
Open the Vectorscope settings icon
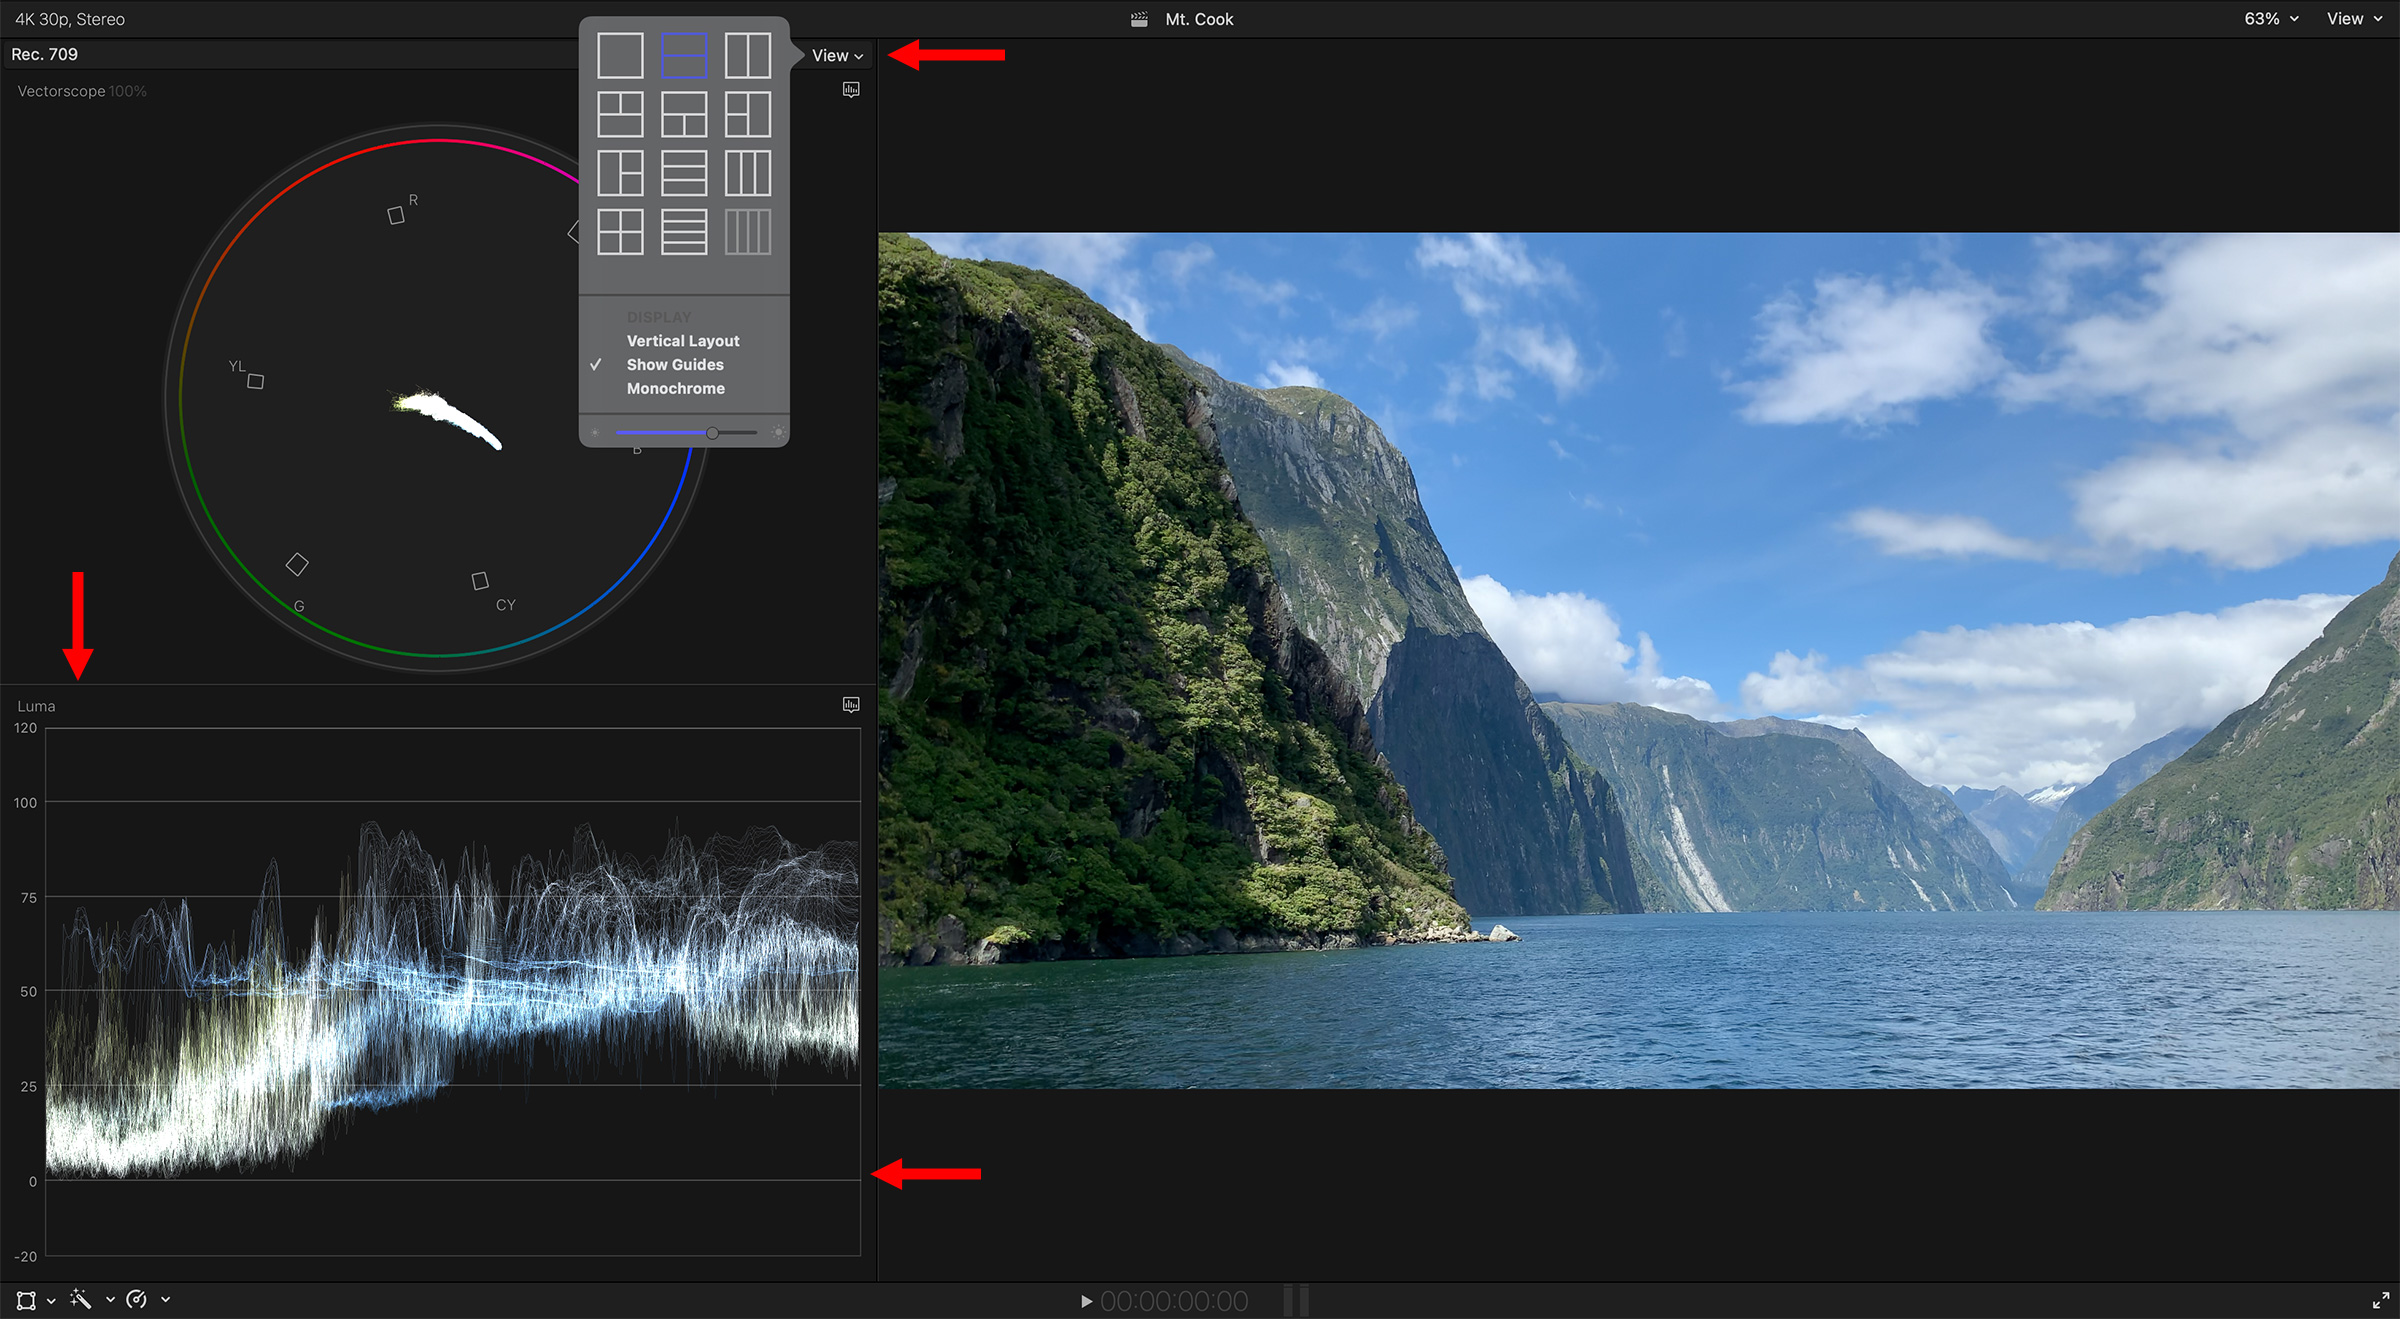(851, 90)
